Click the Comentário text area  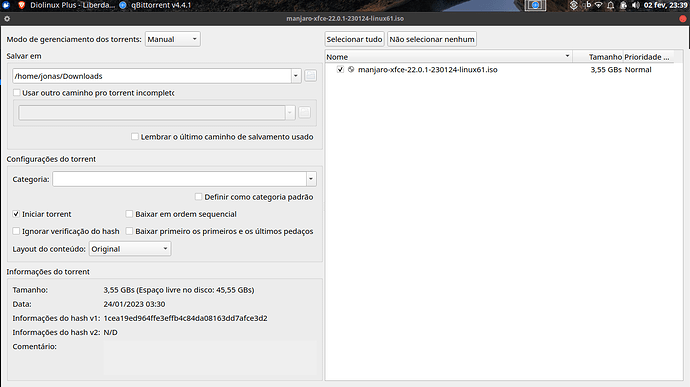[x=210, y=358]
